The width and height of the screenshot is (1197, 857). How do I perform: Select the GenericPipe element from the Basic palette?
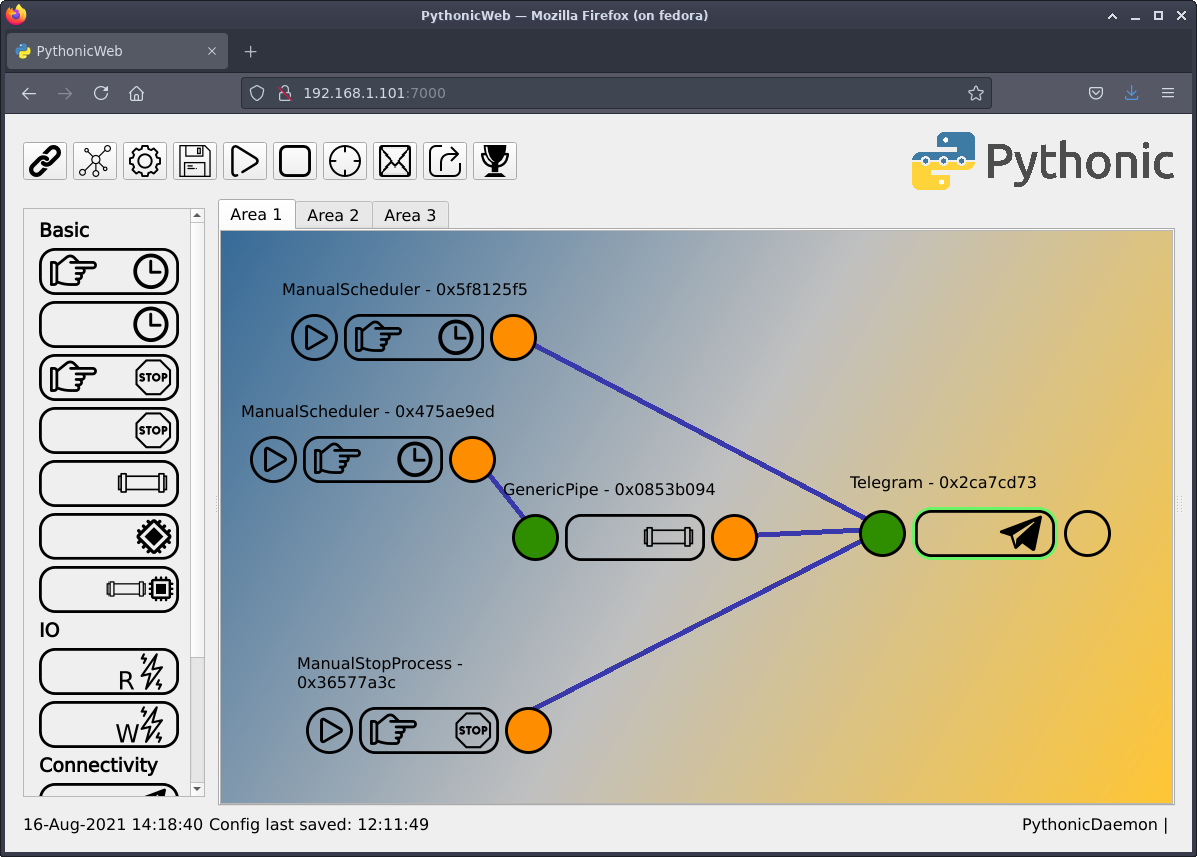point(109,483)
